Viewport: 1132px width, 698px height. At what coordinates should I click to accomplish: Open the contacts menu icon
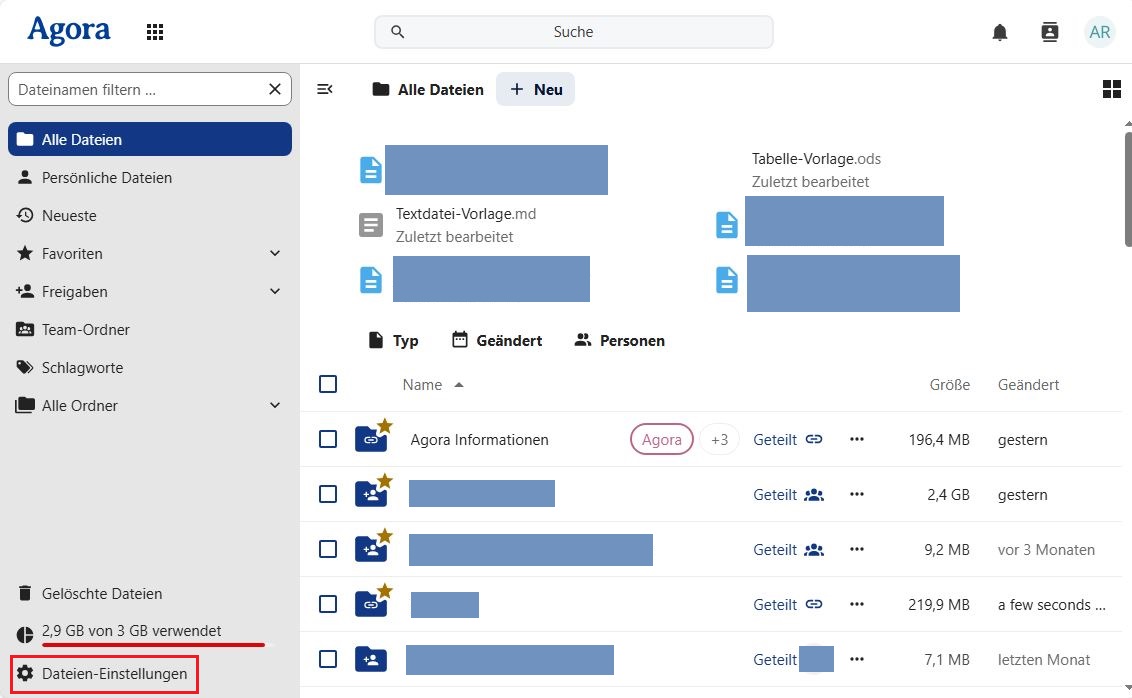pyautogui.click(x=1049, y=32)
